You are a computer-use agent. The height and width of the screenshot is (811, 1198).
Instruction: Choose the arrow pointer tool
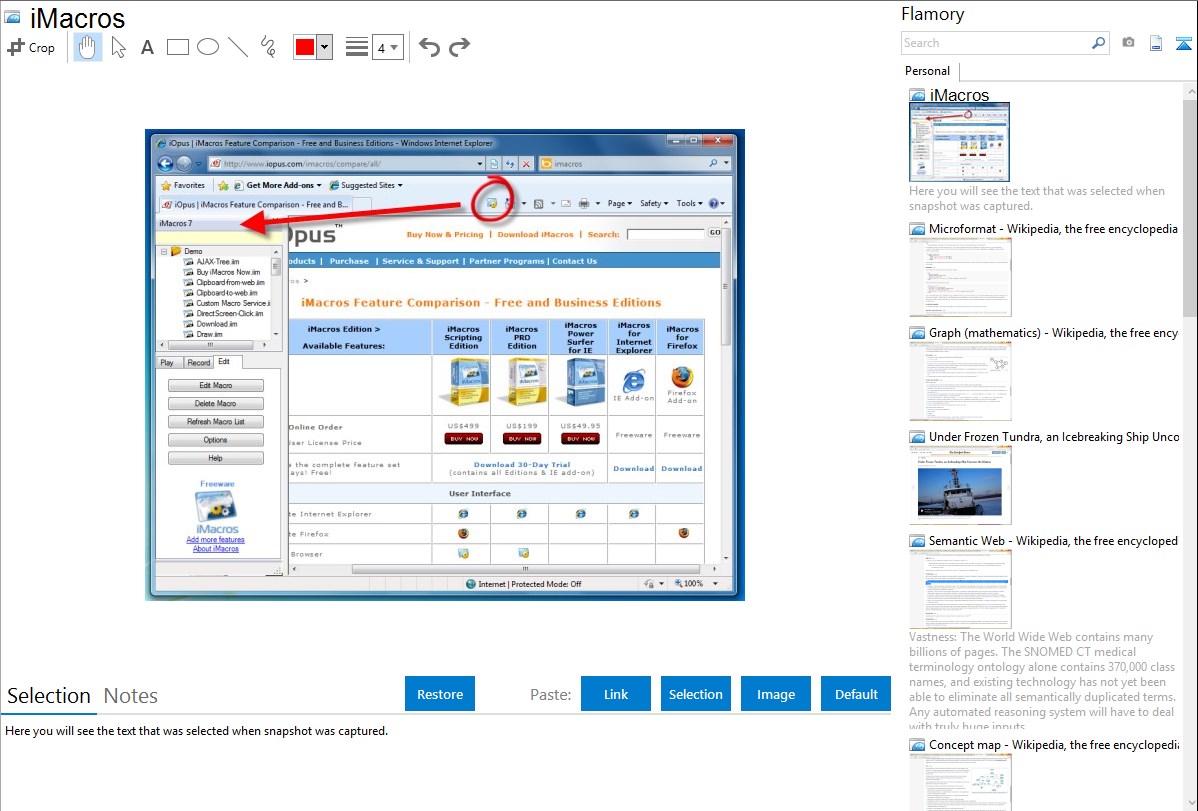click(118, 47)
